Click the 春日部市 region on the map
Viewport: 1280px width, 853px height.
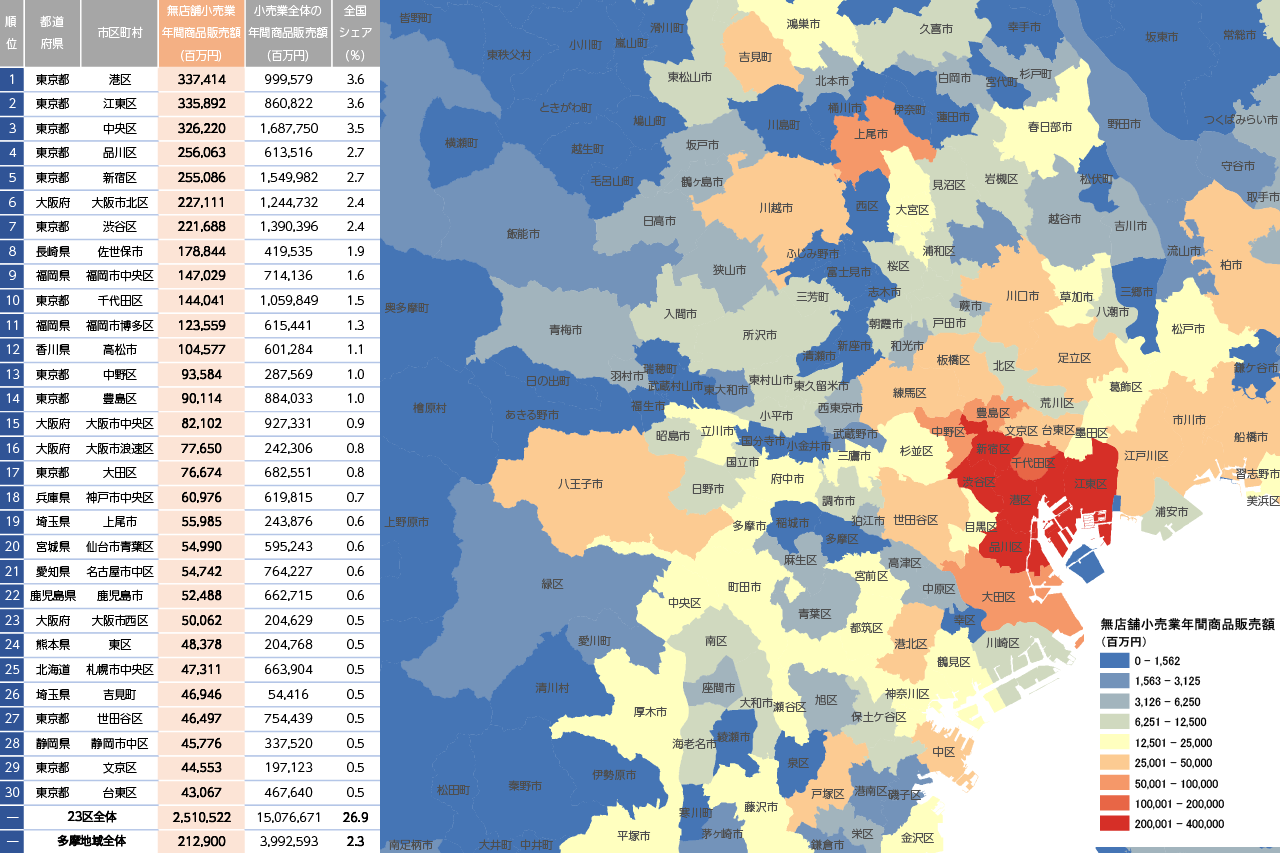pyautogui.click(x=1049, y=127)
